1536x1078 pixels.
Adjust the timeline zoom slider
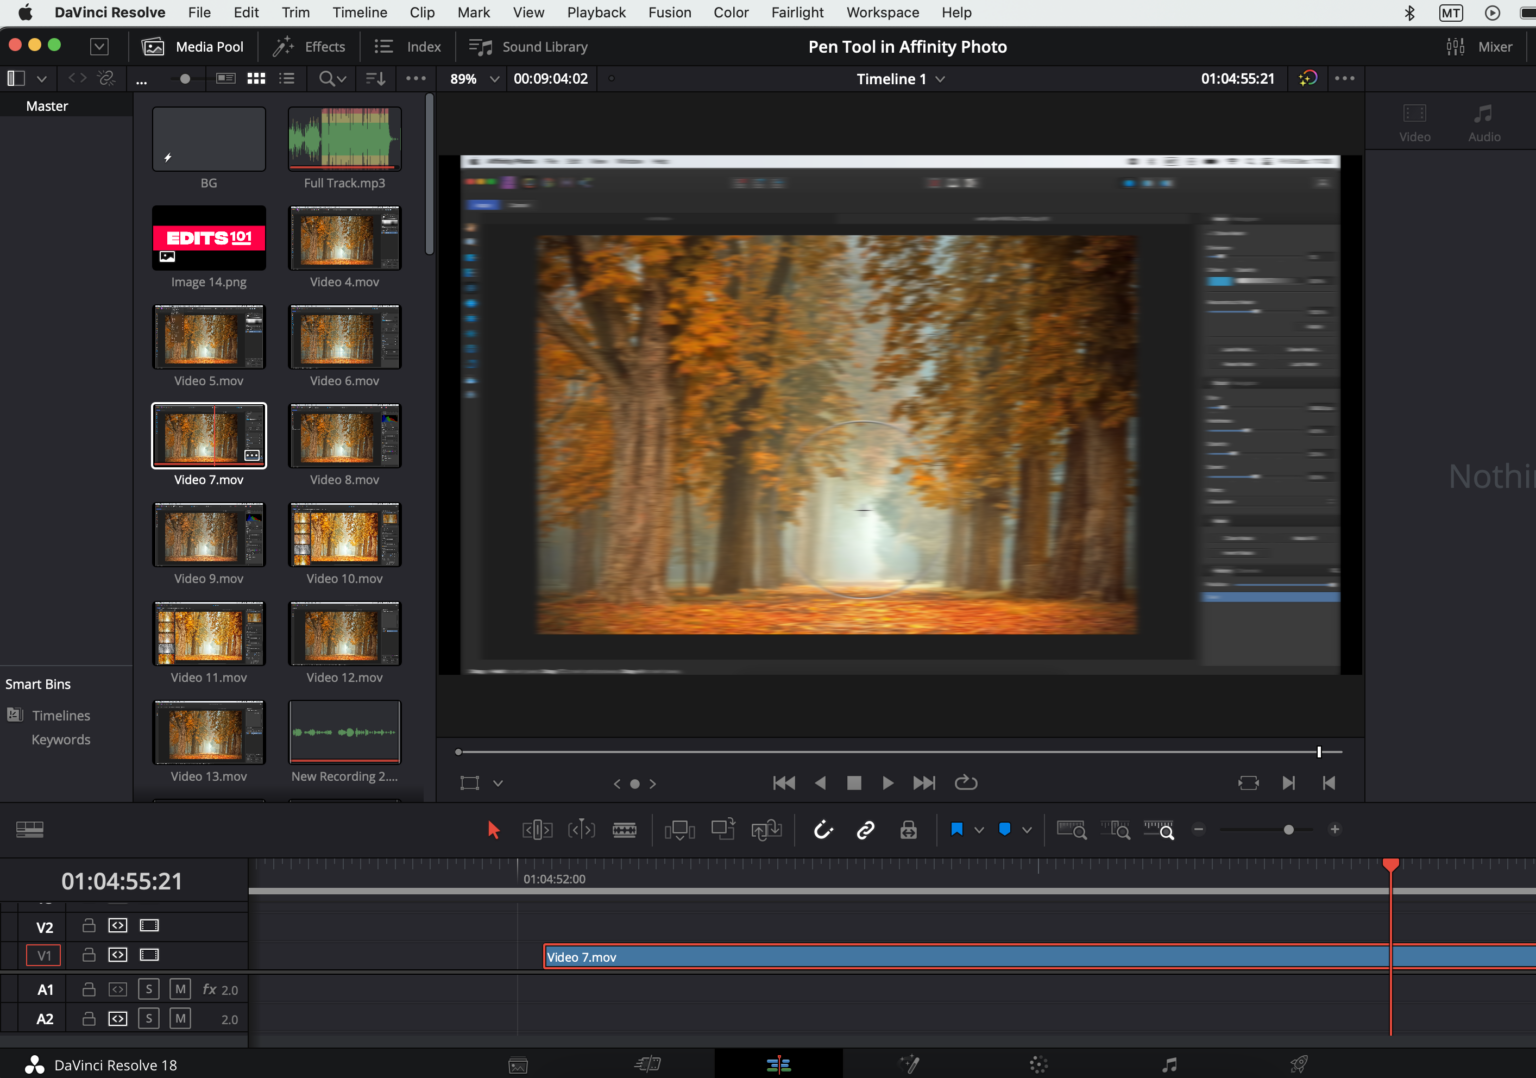(x=1289, y=830)
